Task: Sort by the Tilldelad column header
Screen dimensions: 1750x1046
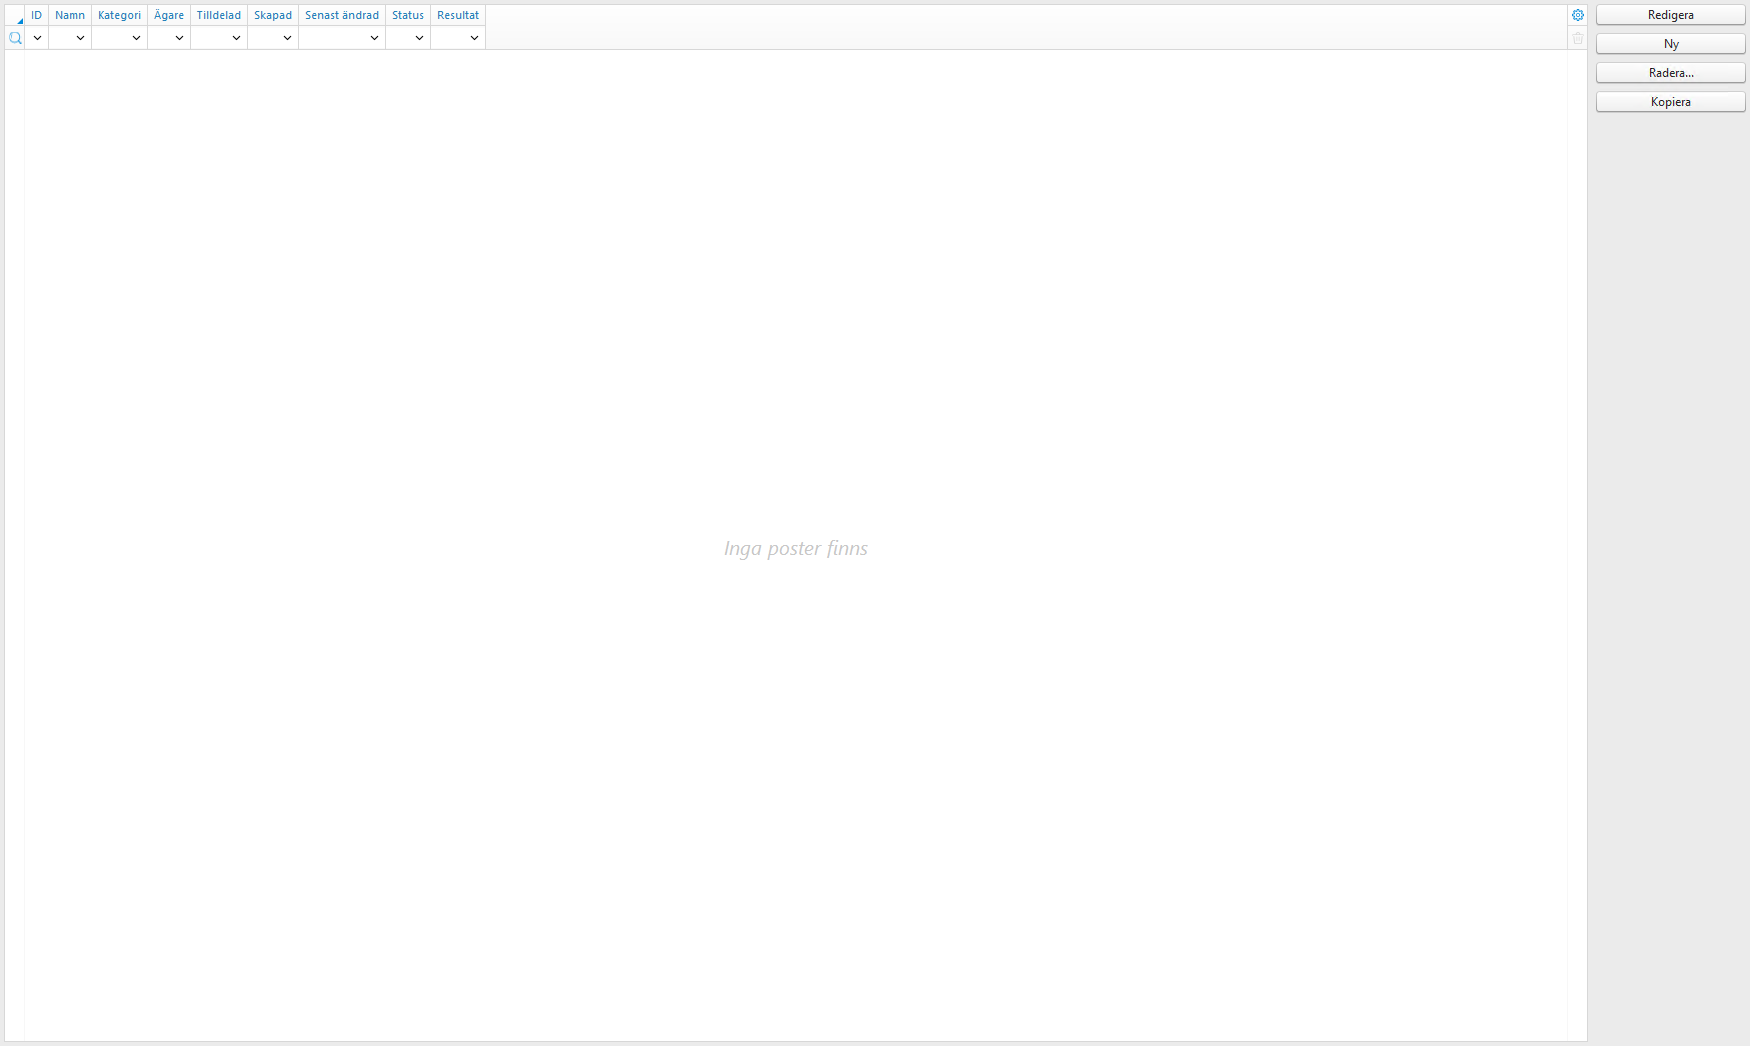Action: [218, 15]
